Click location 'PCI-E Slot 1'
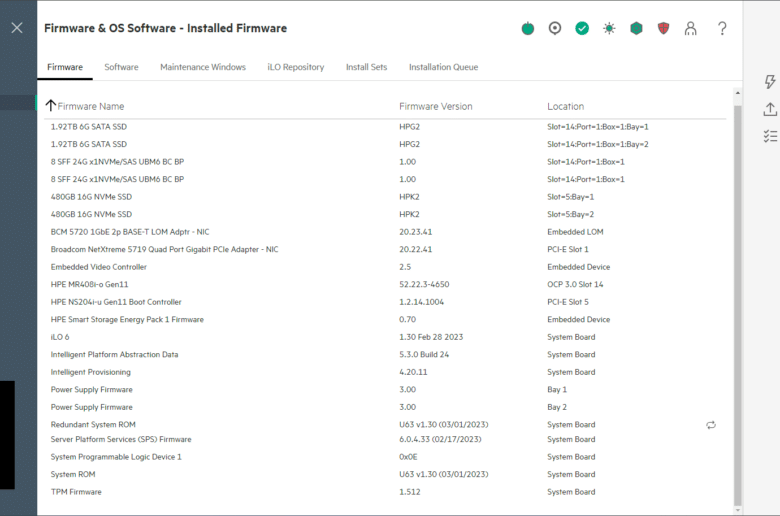The height and width of the screenshot is (516, 780). tap(568, 249)
